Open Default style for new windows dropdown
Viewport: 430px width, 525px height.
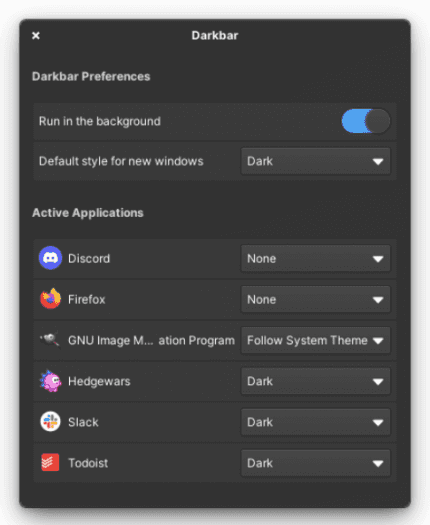coord(315,161)
